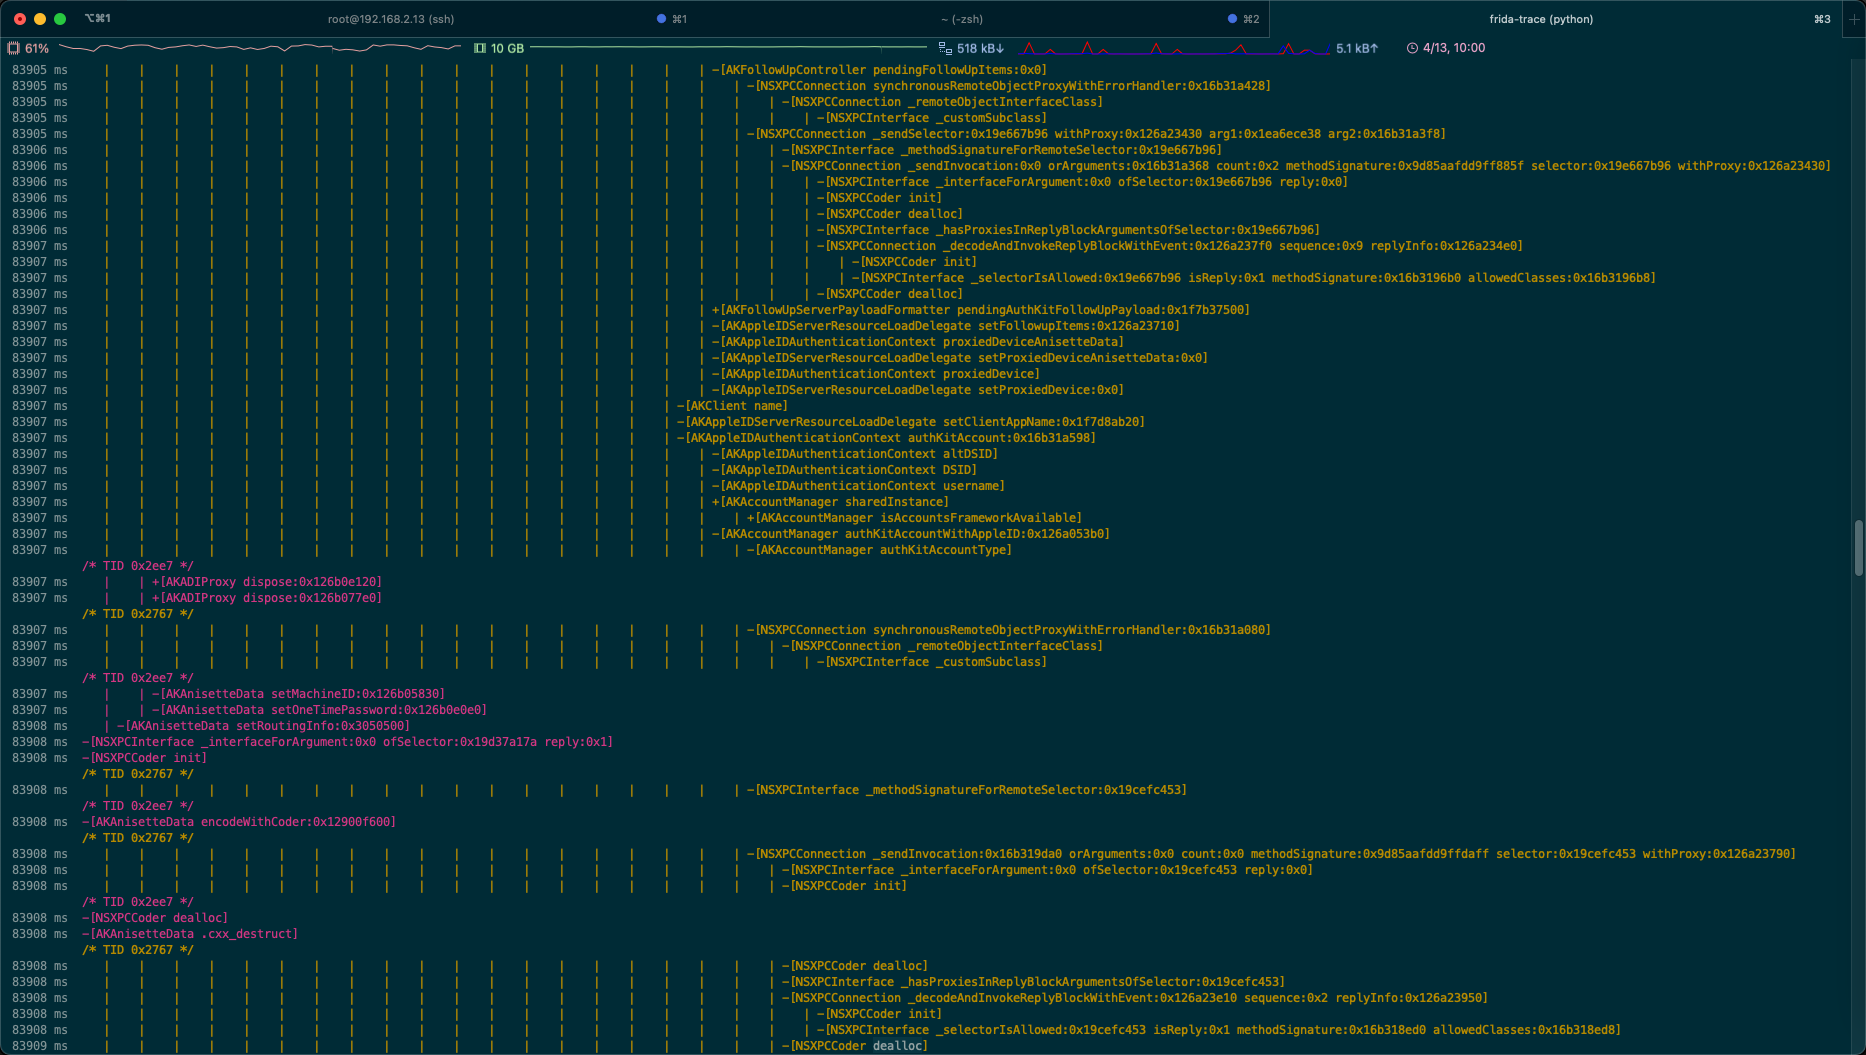Viewport: 1866px width, 1055px height.
Task: Click the CPU usage history graph
Action: (259, 48)
